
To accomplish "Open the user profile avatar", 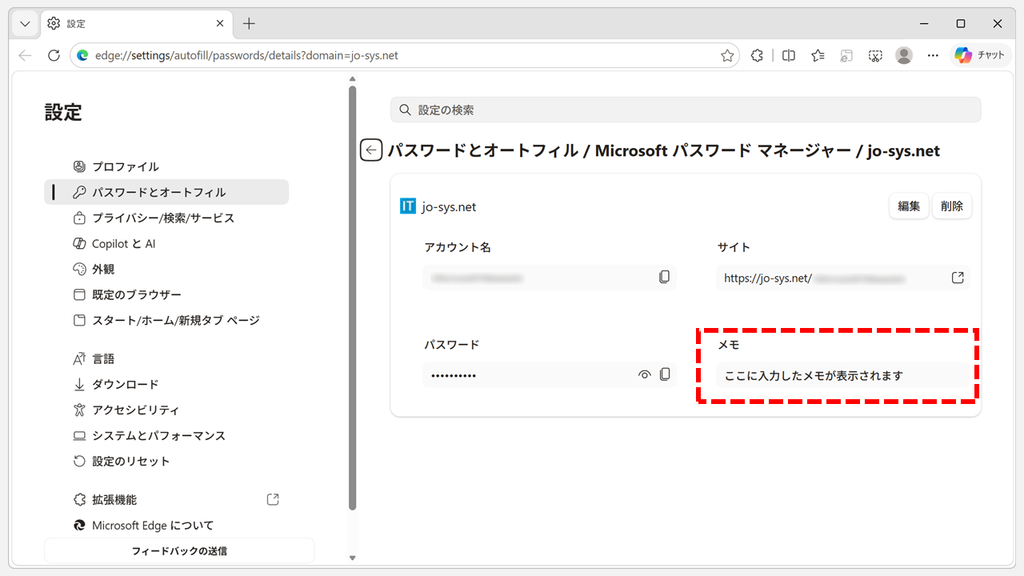I will click(904, 56).
